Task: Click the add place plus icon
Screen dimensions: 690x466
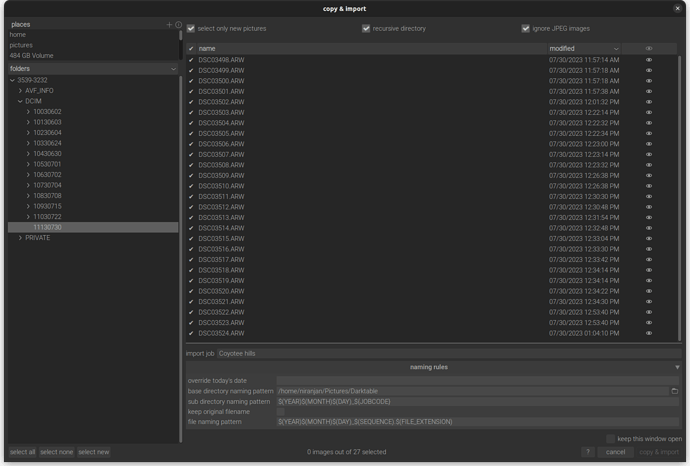Action: [x=169, y=24]
